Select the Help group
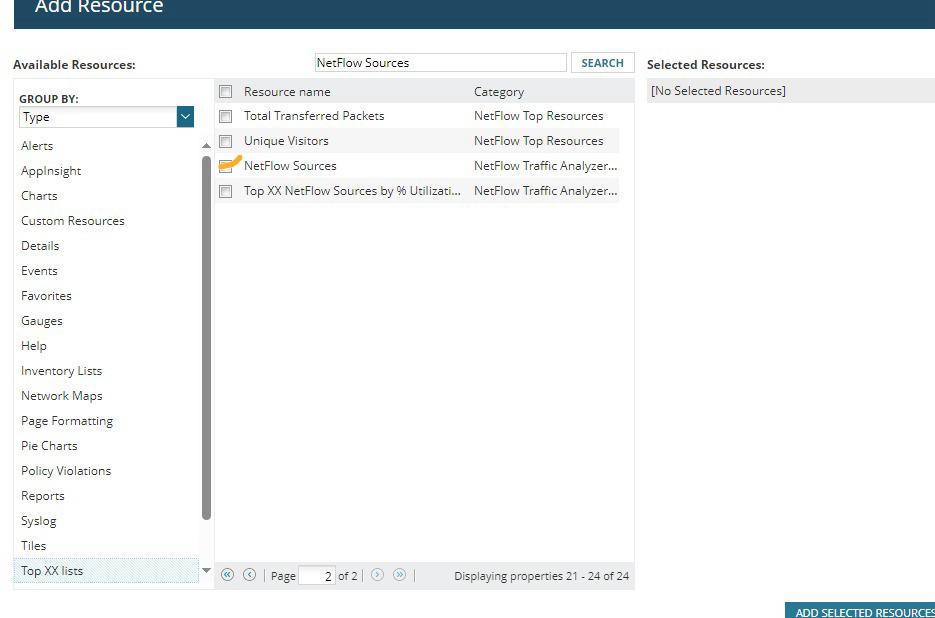This screenshot has width=935, height=618. pos(34,346)
